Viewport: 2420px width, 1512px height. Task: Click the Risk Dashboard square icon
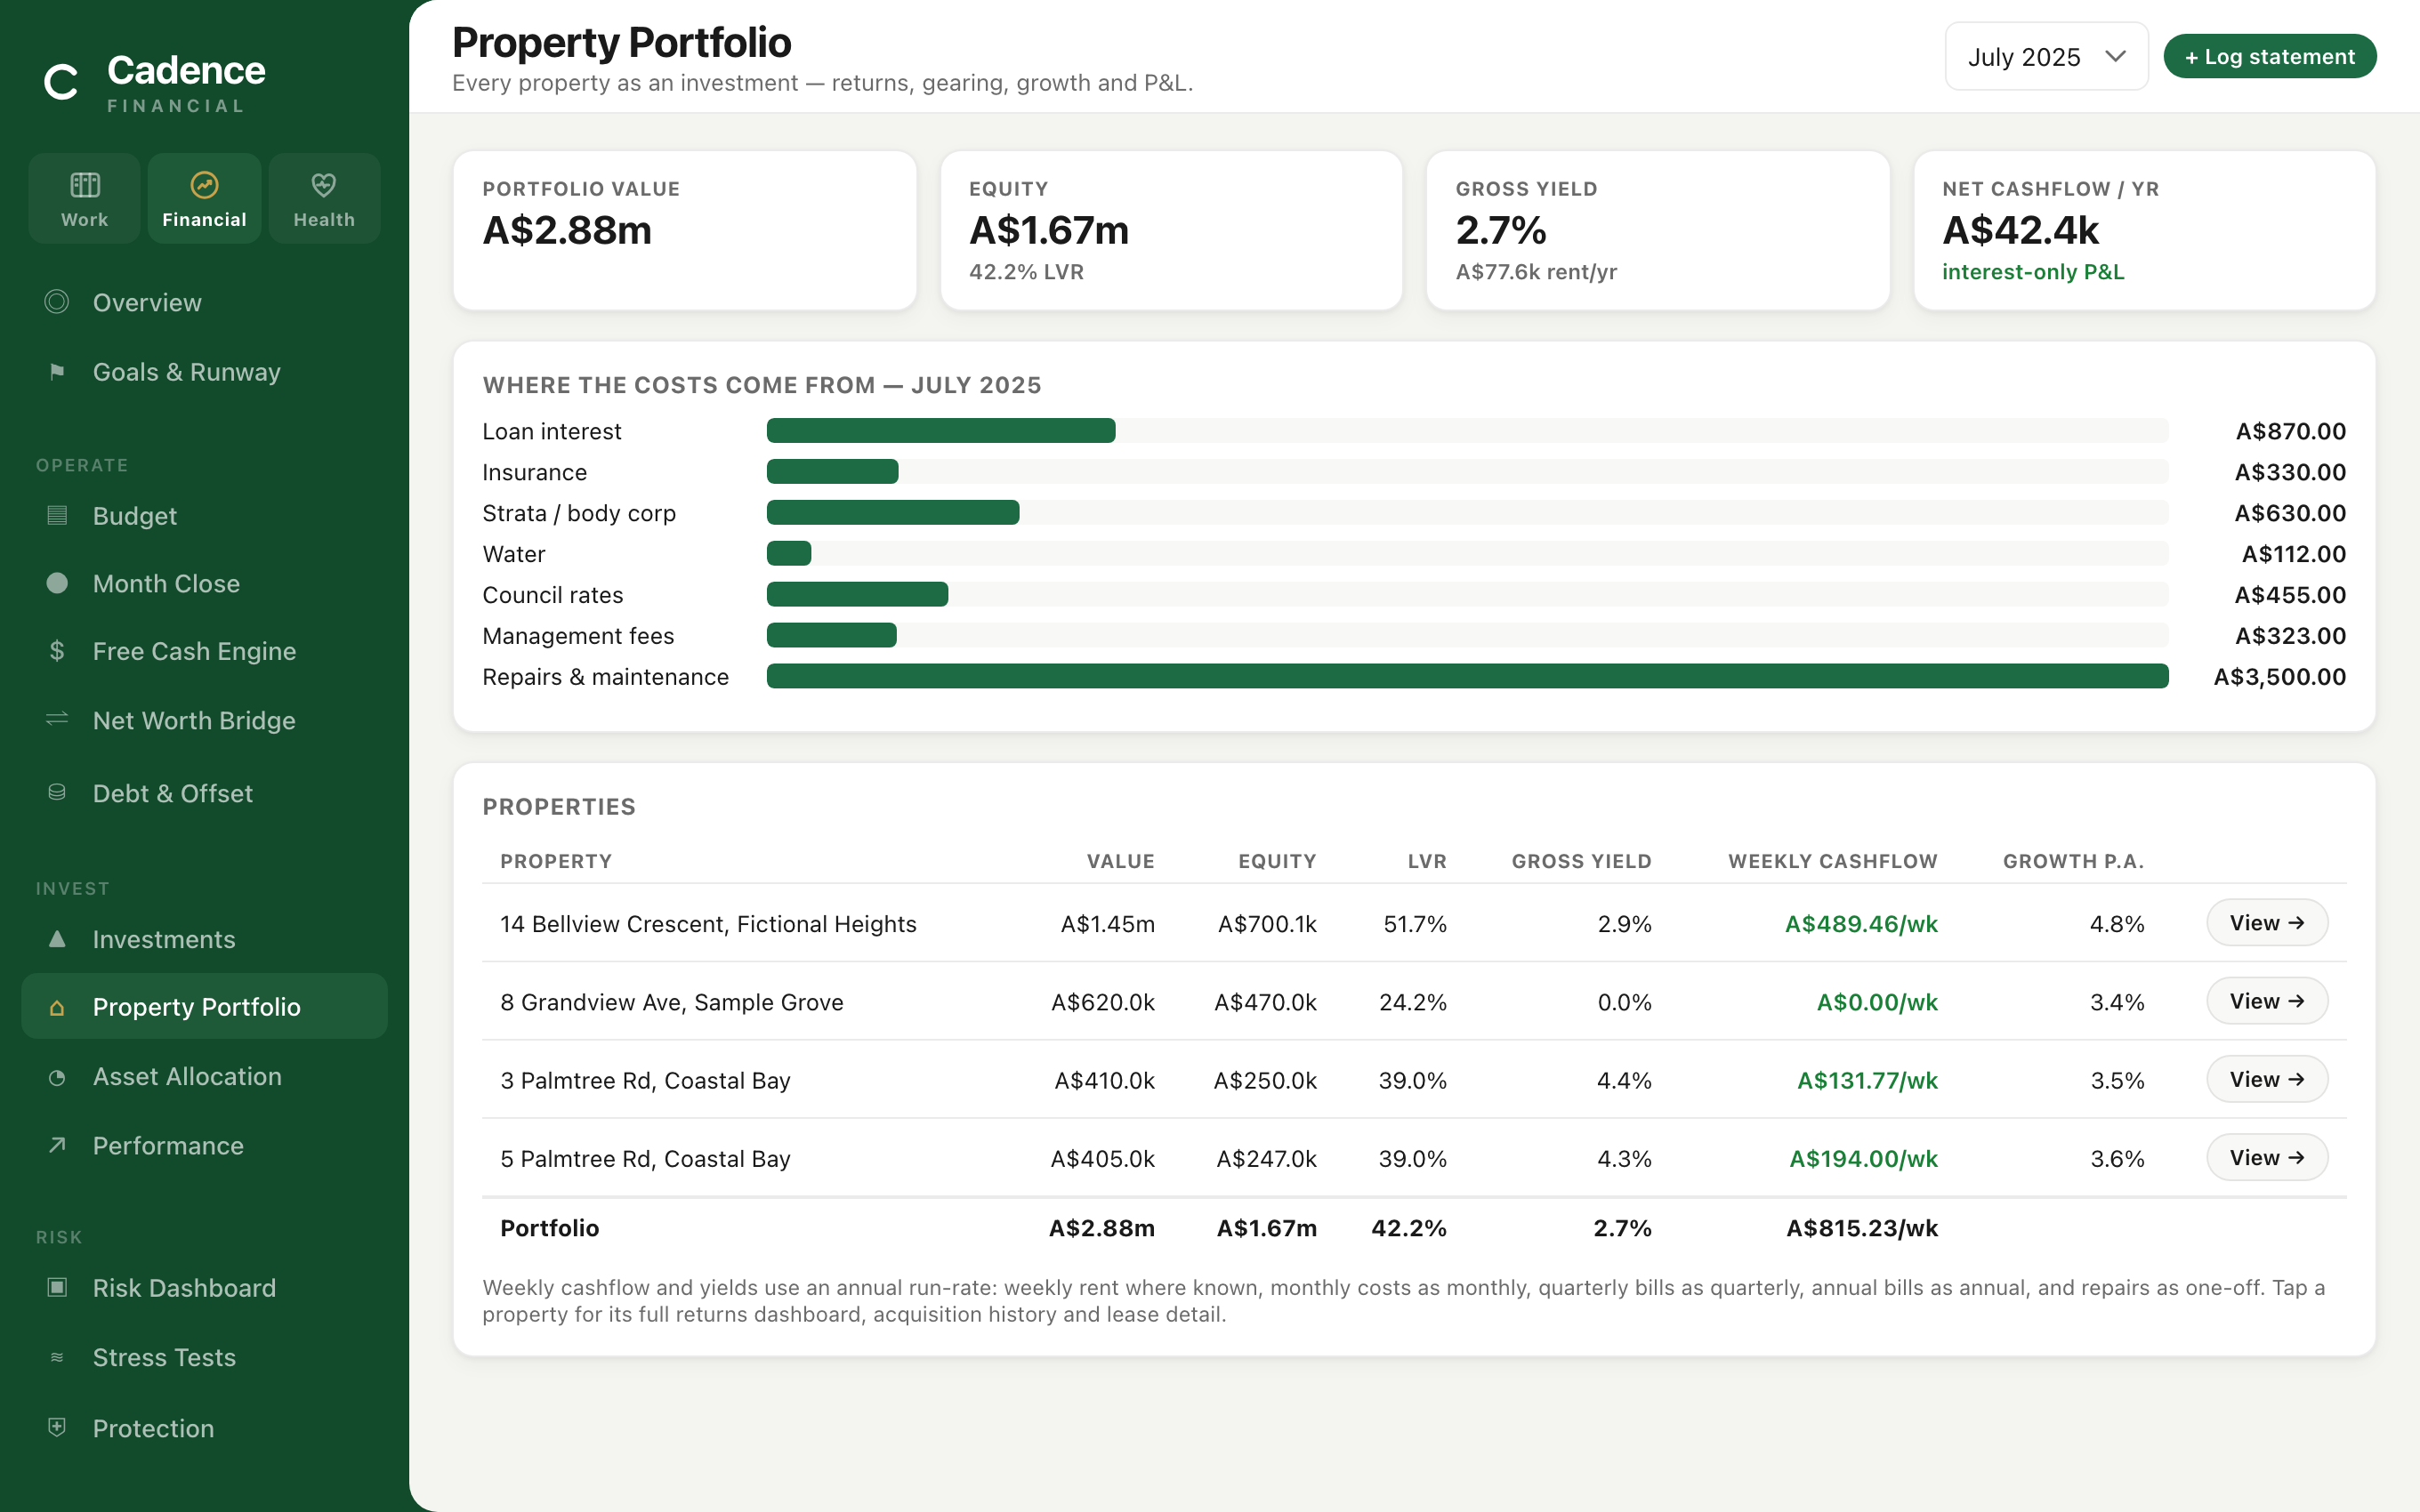(57, 1287)
